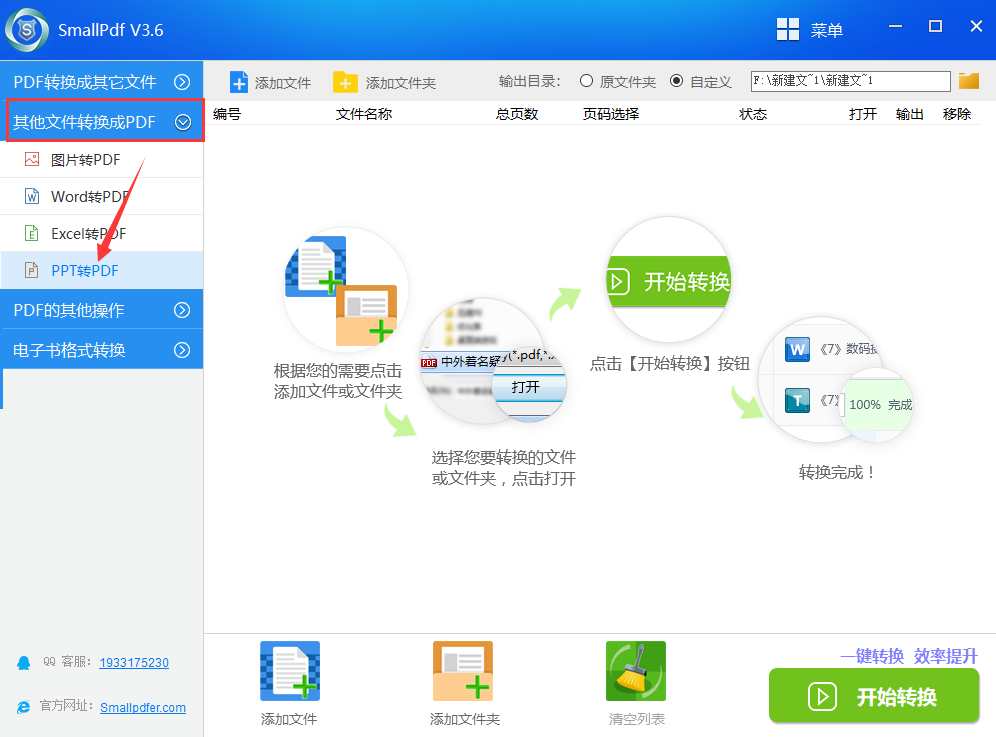
Task: Click the SmallPdf V3.6 title text
Action: point(111,30)
